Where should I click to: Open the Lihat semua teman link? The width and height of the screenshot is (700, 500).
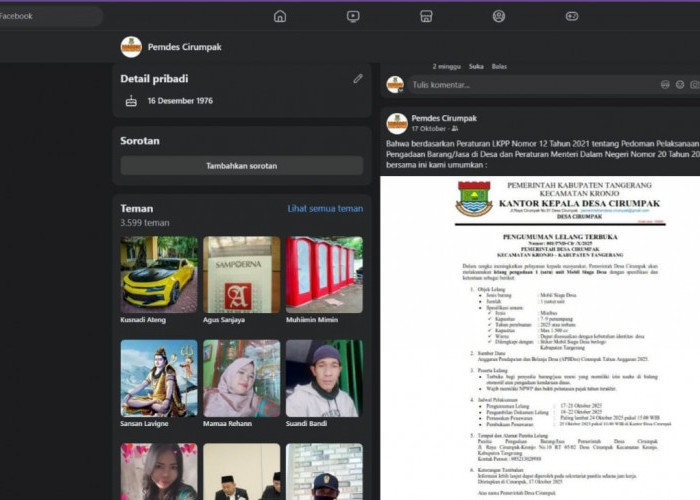[x=325, y=208]
